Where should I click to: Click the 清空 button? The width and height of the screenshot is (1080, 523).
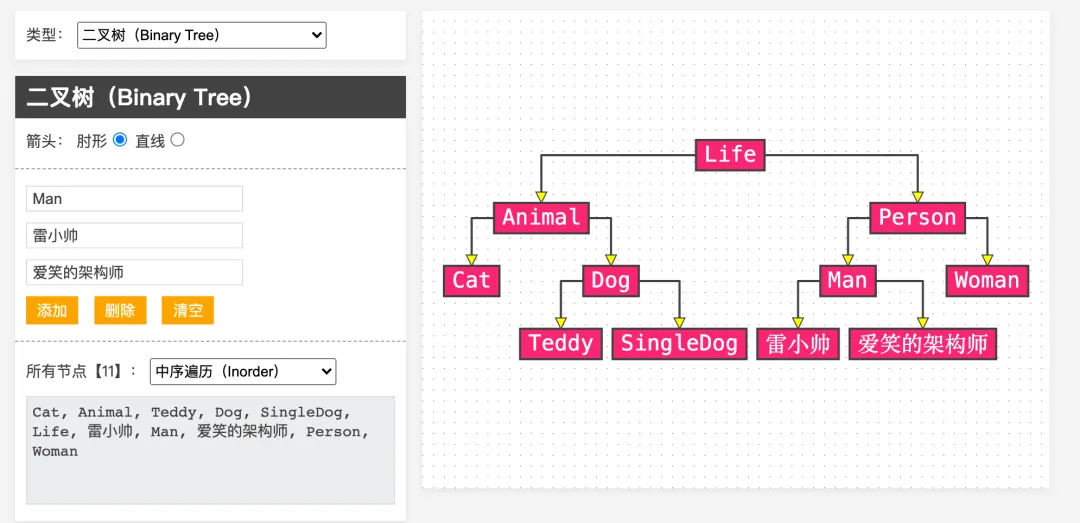pos(187,310)
